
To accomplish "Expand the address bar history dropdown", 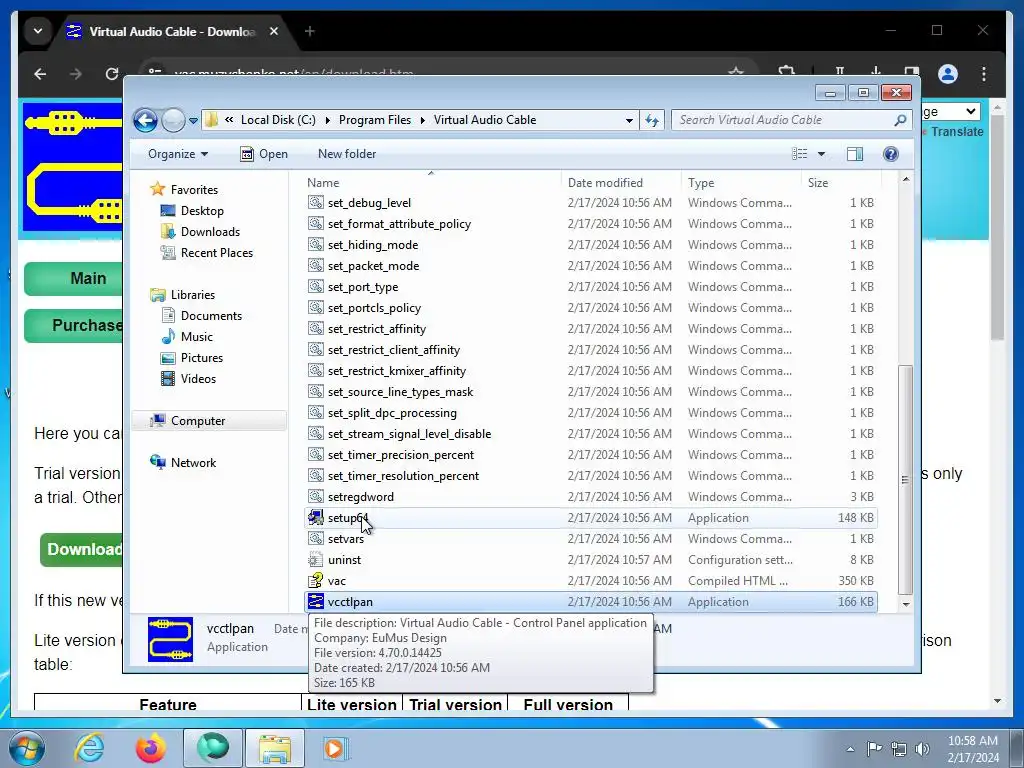I will click(629, 120).
